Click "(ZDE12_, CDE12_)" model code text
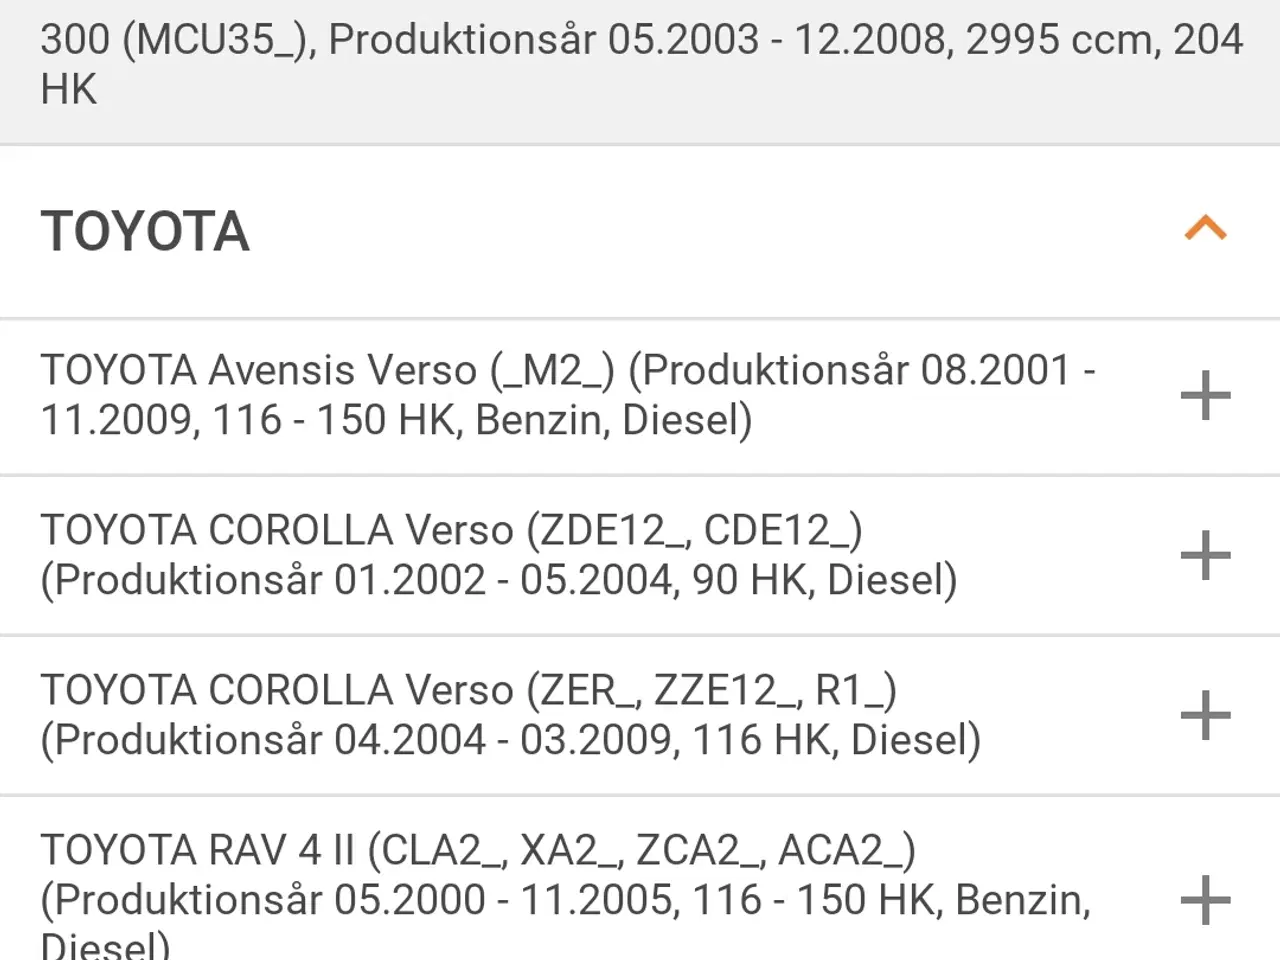 pyautogui.click(x=701, y=531)
